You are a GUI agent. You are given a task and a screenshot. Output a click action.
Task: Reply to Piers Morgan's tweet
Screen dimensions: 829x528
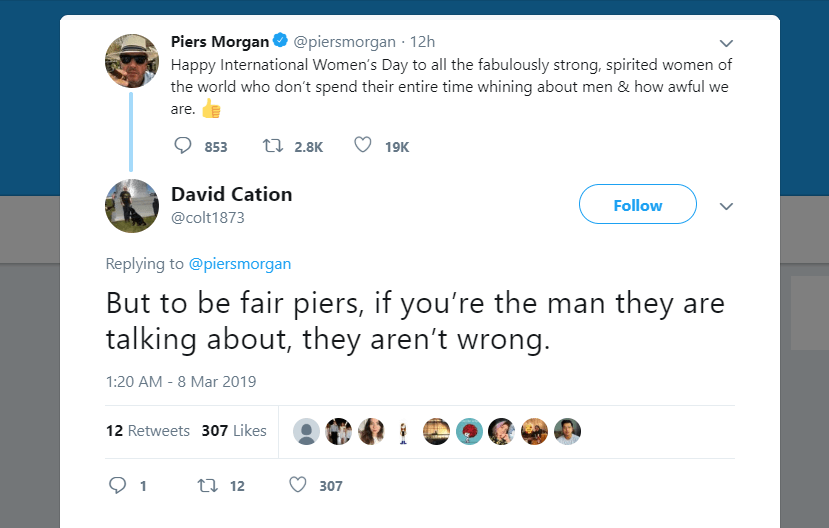pos(183,146)
